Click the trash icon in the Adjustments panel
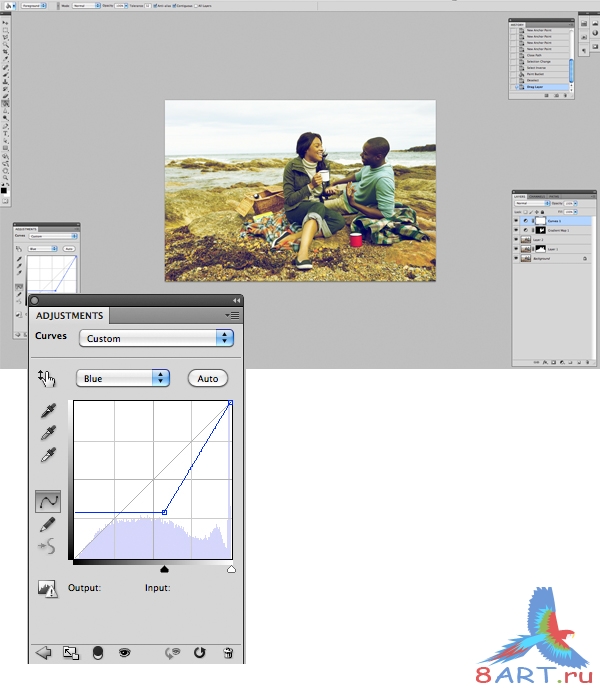 click(228, 652)
